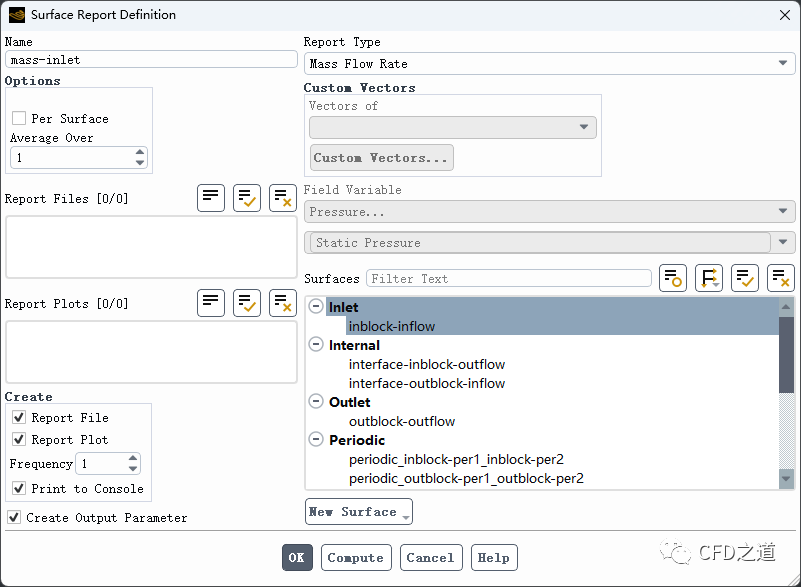Select all Report Plots with the checkmark icon
The image size is (801, 587).
pos(247,303)
